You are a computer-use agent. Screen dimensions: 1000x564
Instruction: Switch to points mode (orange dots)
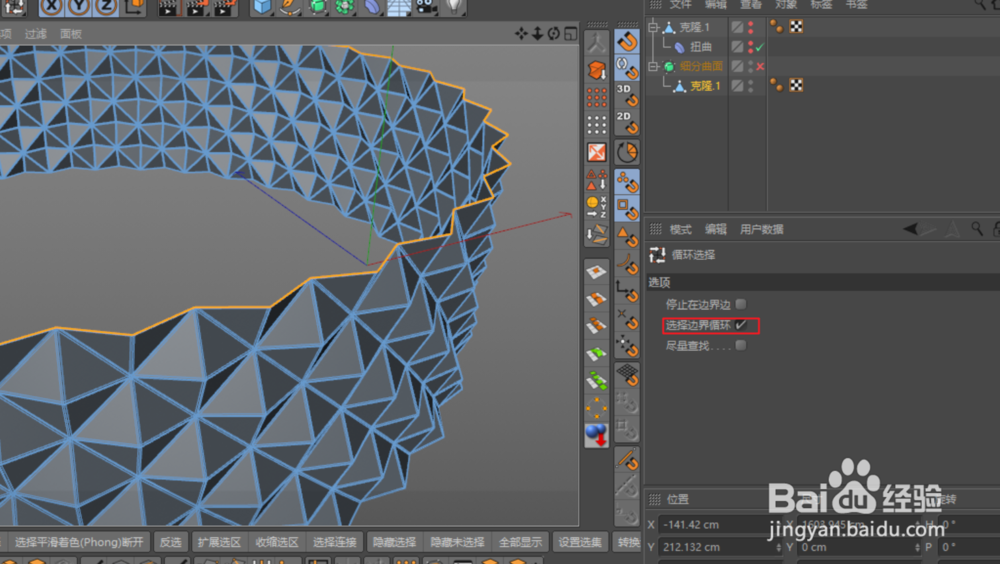(596, 98)
